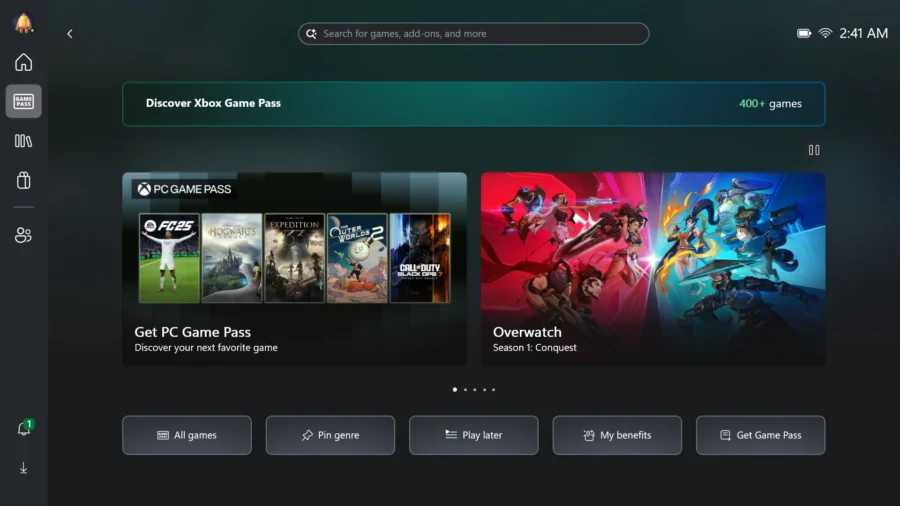Select the Hogwarts Legacy cover art
Image resolution: width=900 pixels, height=506 pixels.
pyautogui.click(x=232, y=258)
